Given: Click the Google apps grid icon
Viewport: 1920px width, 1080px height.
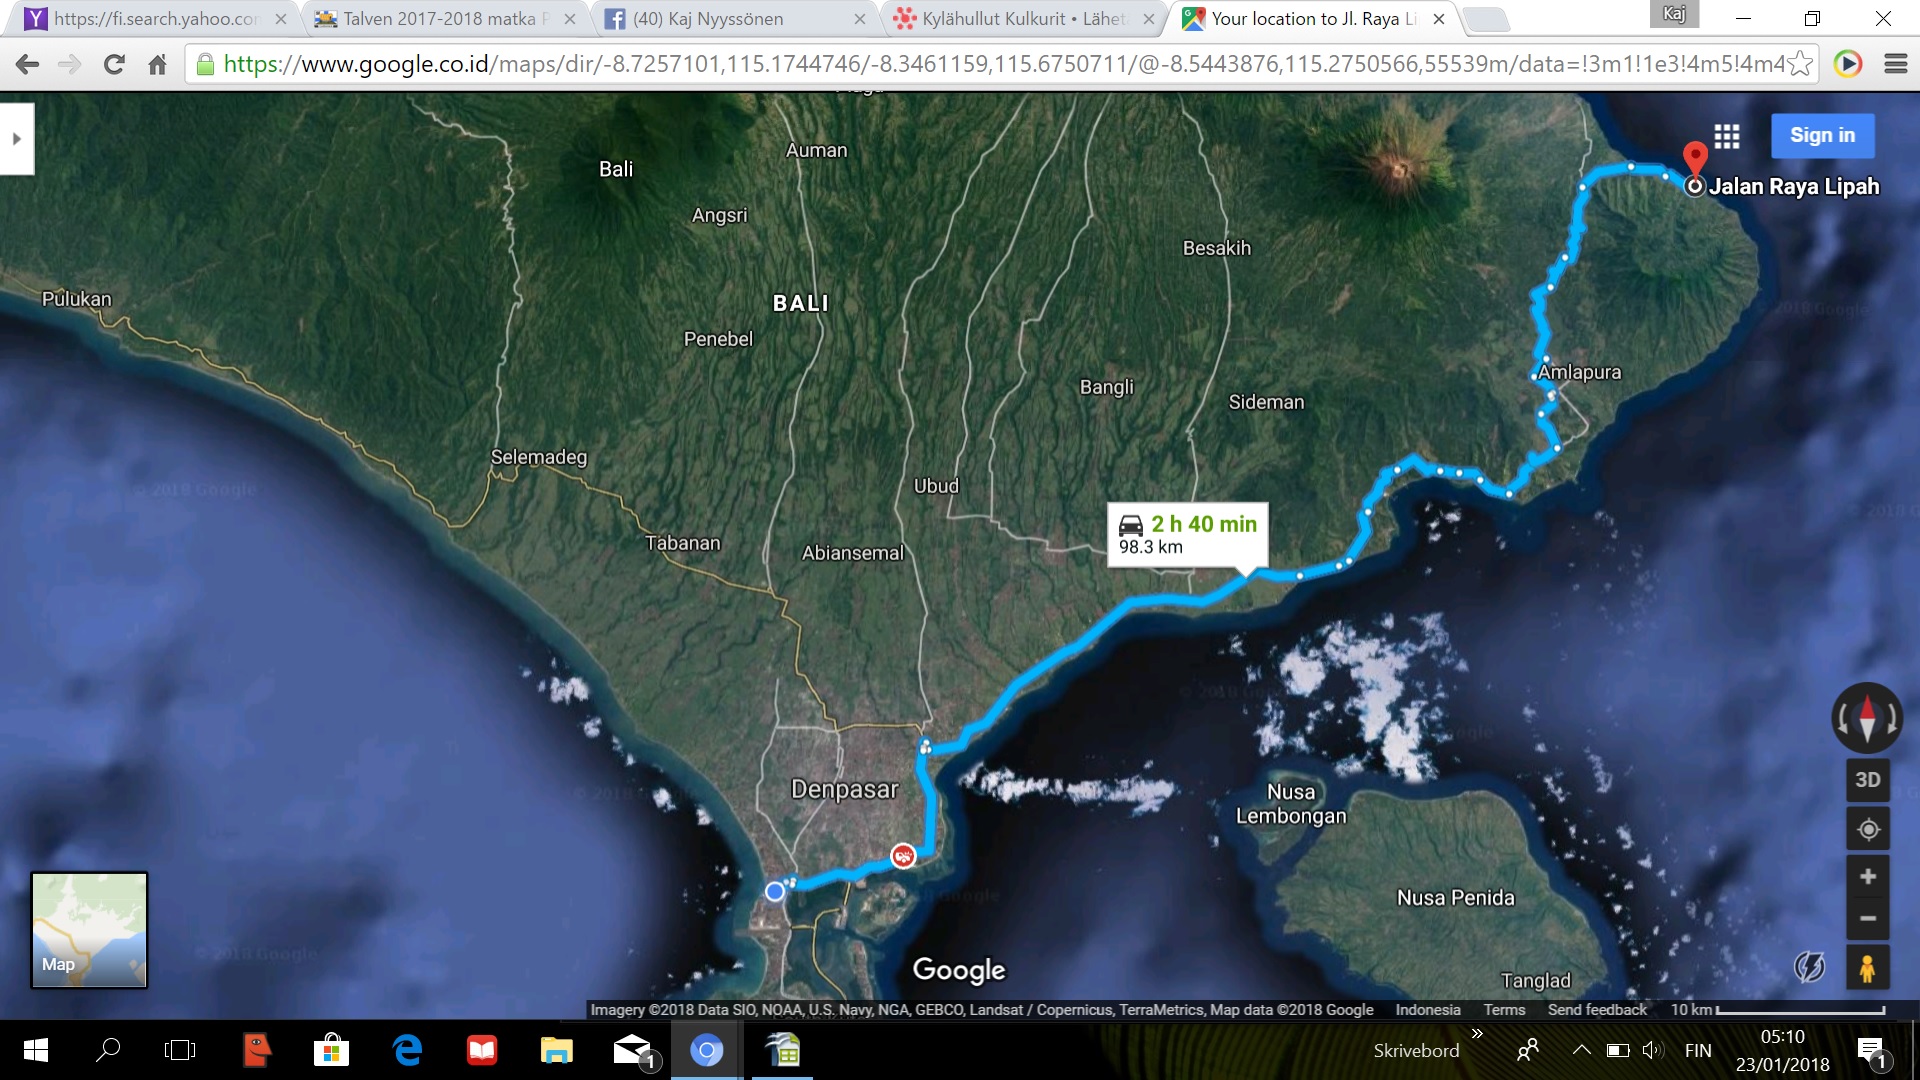Looking at the screenshot, I should (x=1727, y=136).
